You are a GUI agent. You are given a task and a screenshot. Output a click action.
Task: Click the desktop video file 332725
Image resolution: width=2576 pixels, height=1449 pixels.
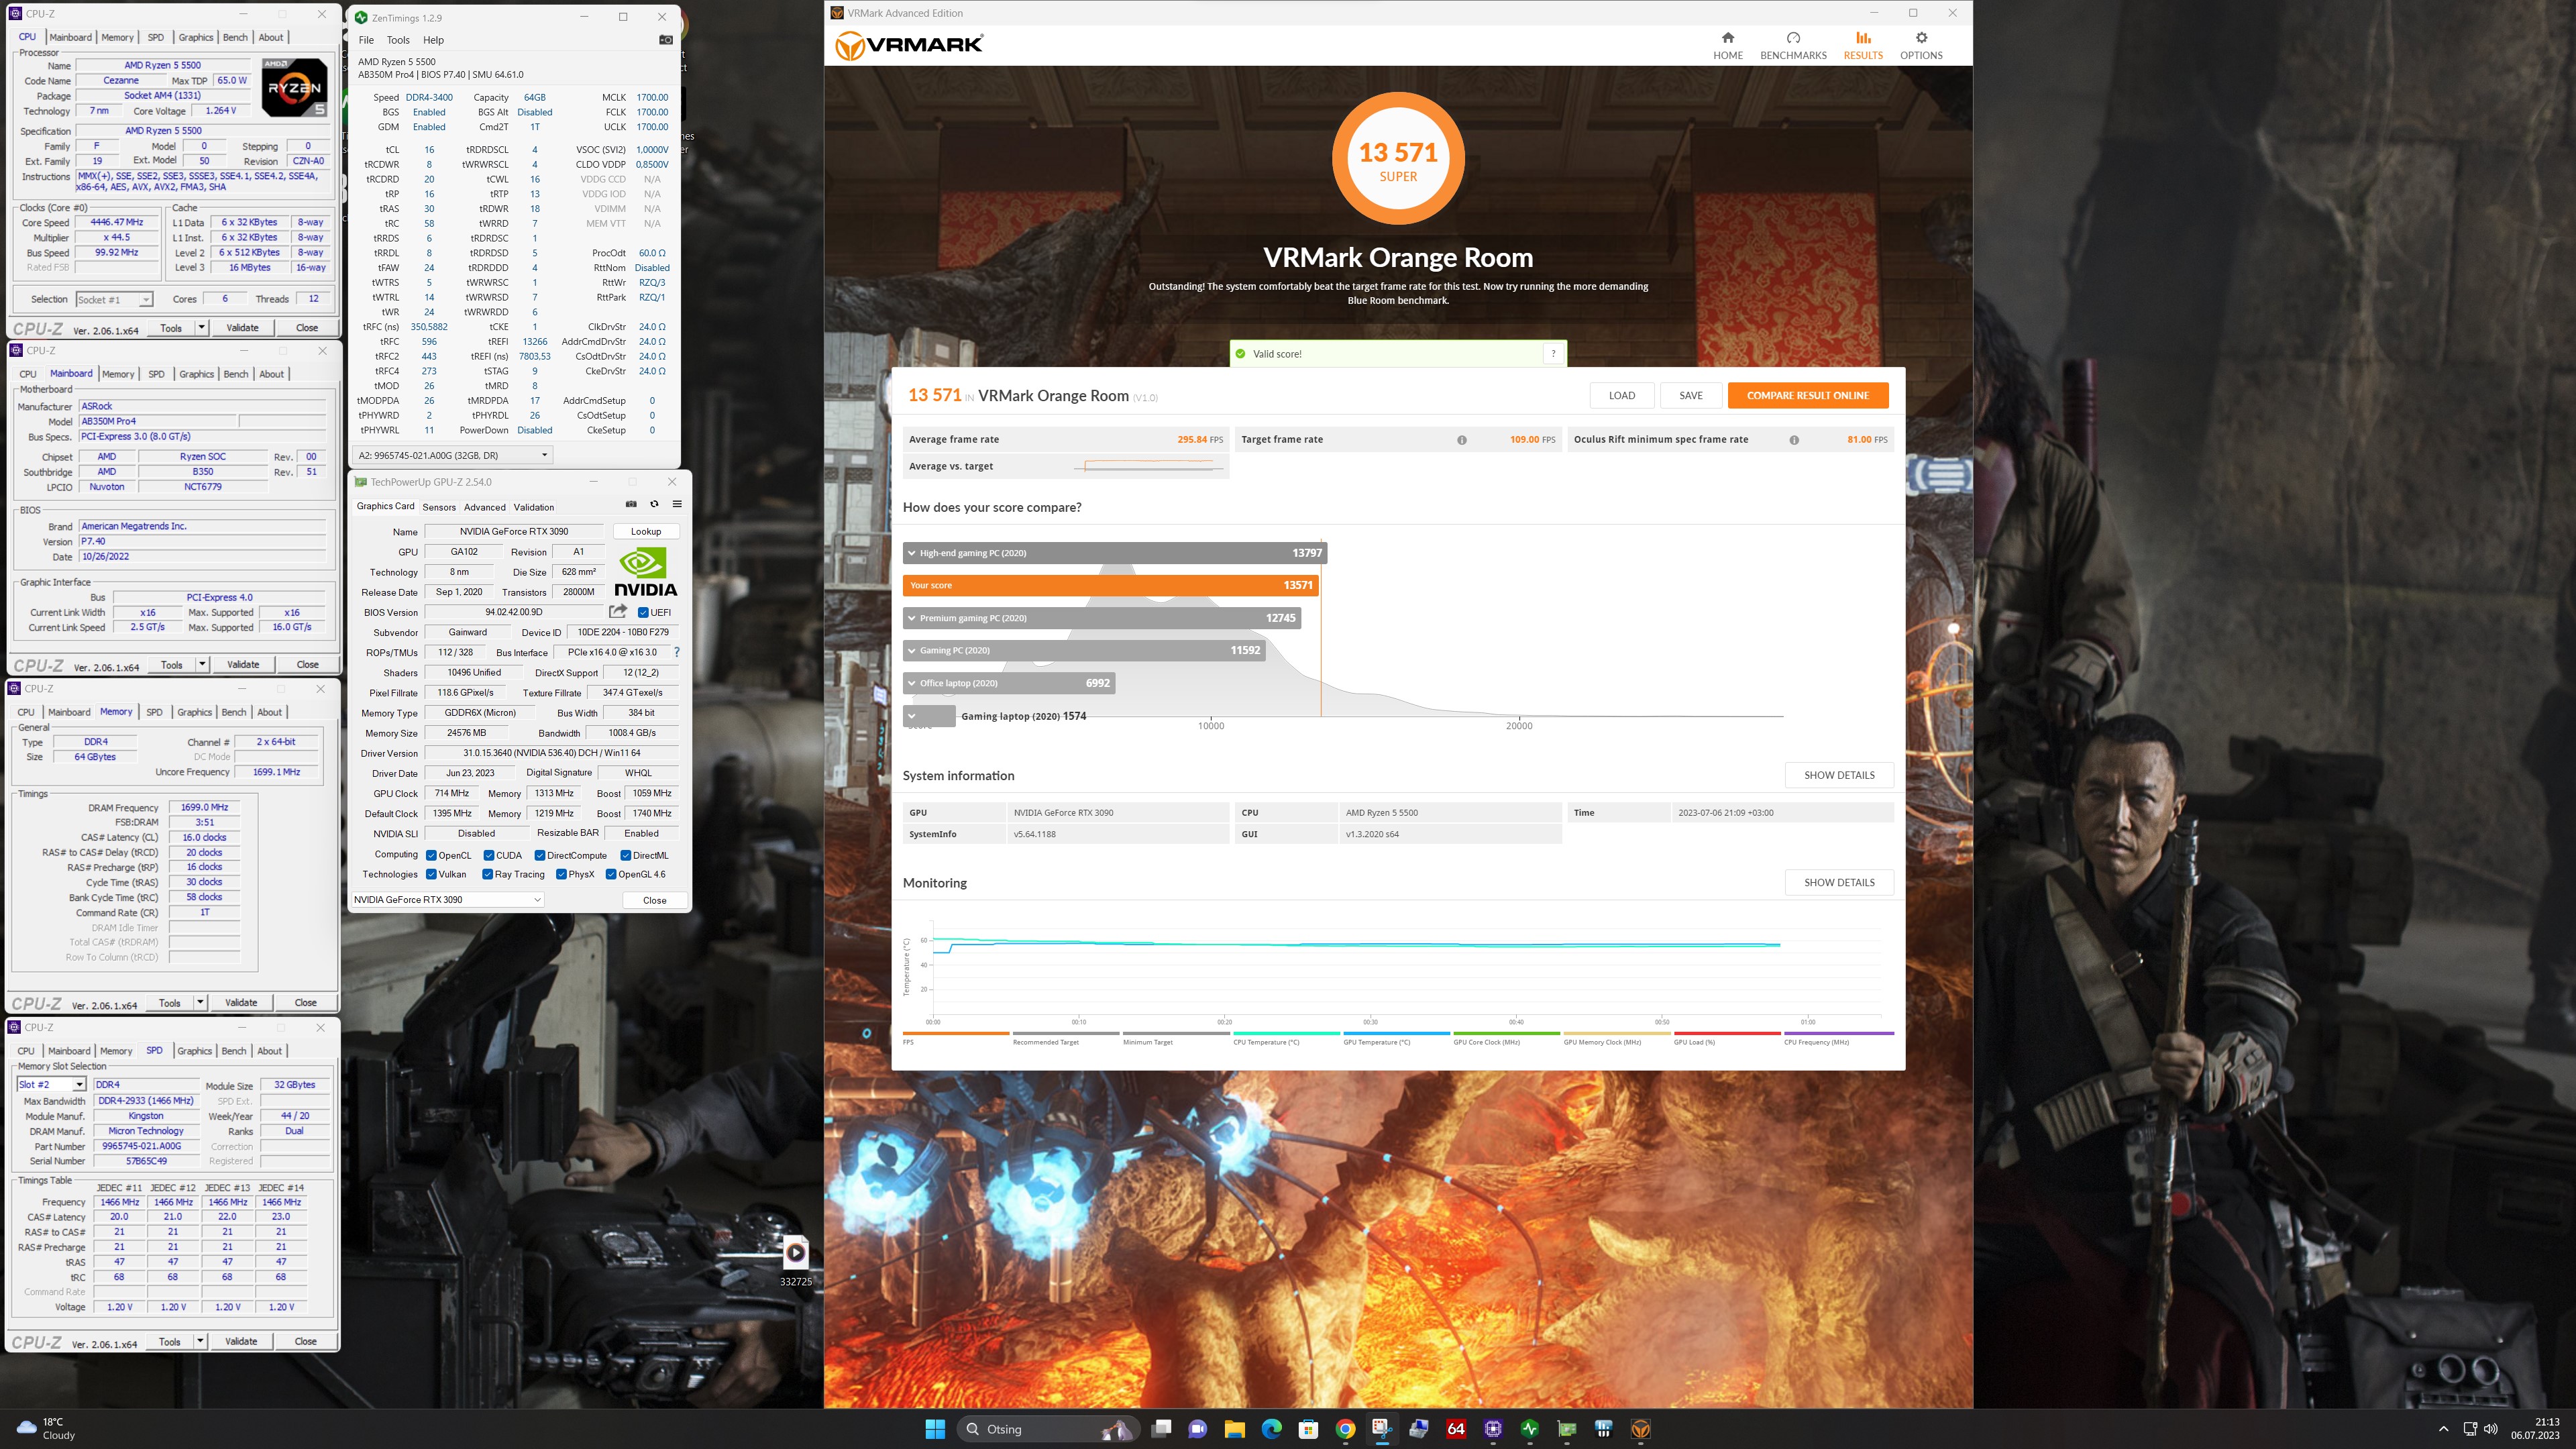[795, 1260]
